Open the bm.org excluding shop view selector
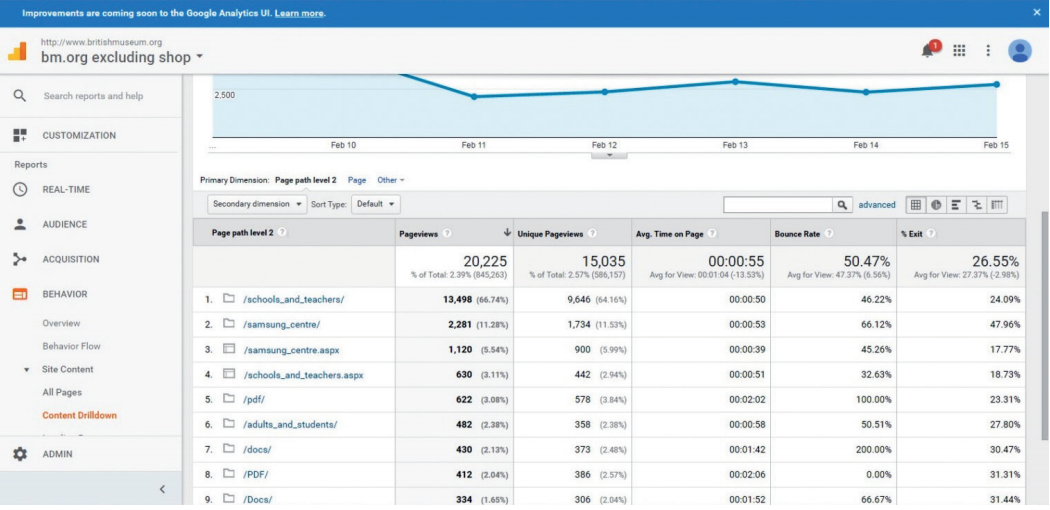 click(122, 58)
